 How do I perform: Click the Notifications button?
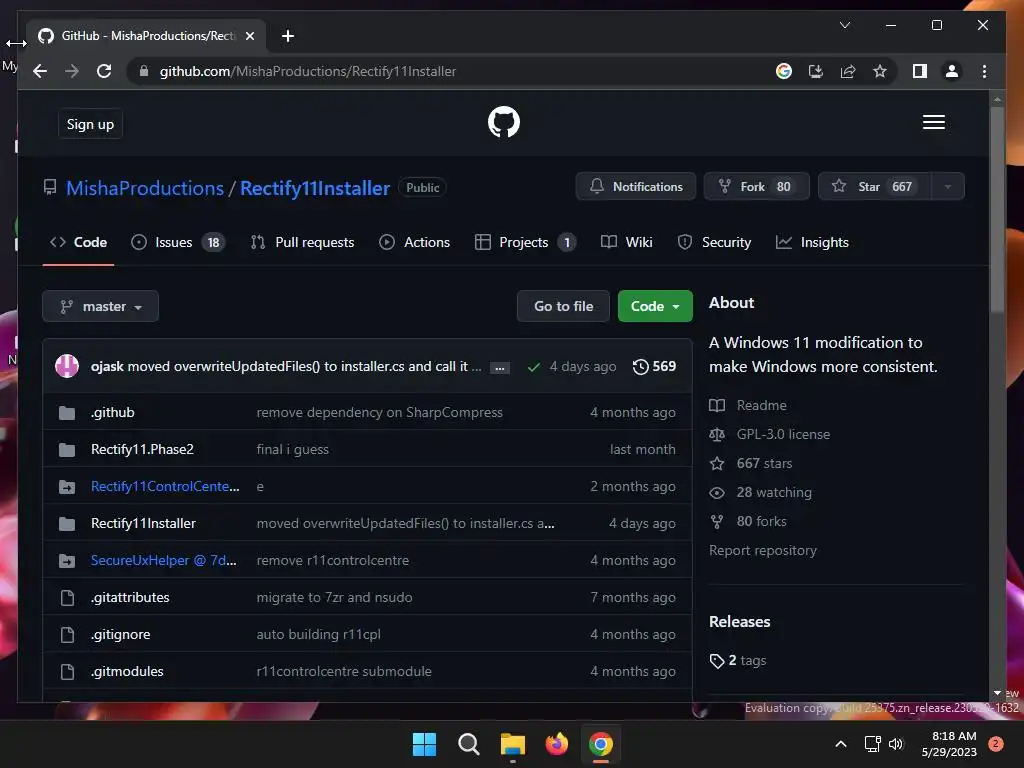(636, 187)
